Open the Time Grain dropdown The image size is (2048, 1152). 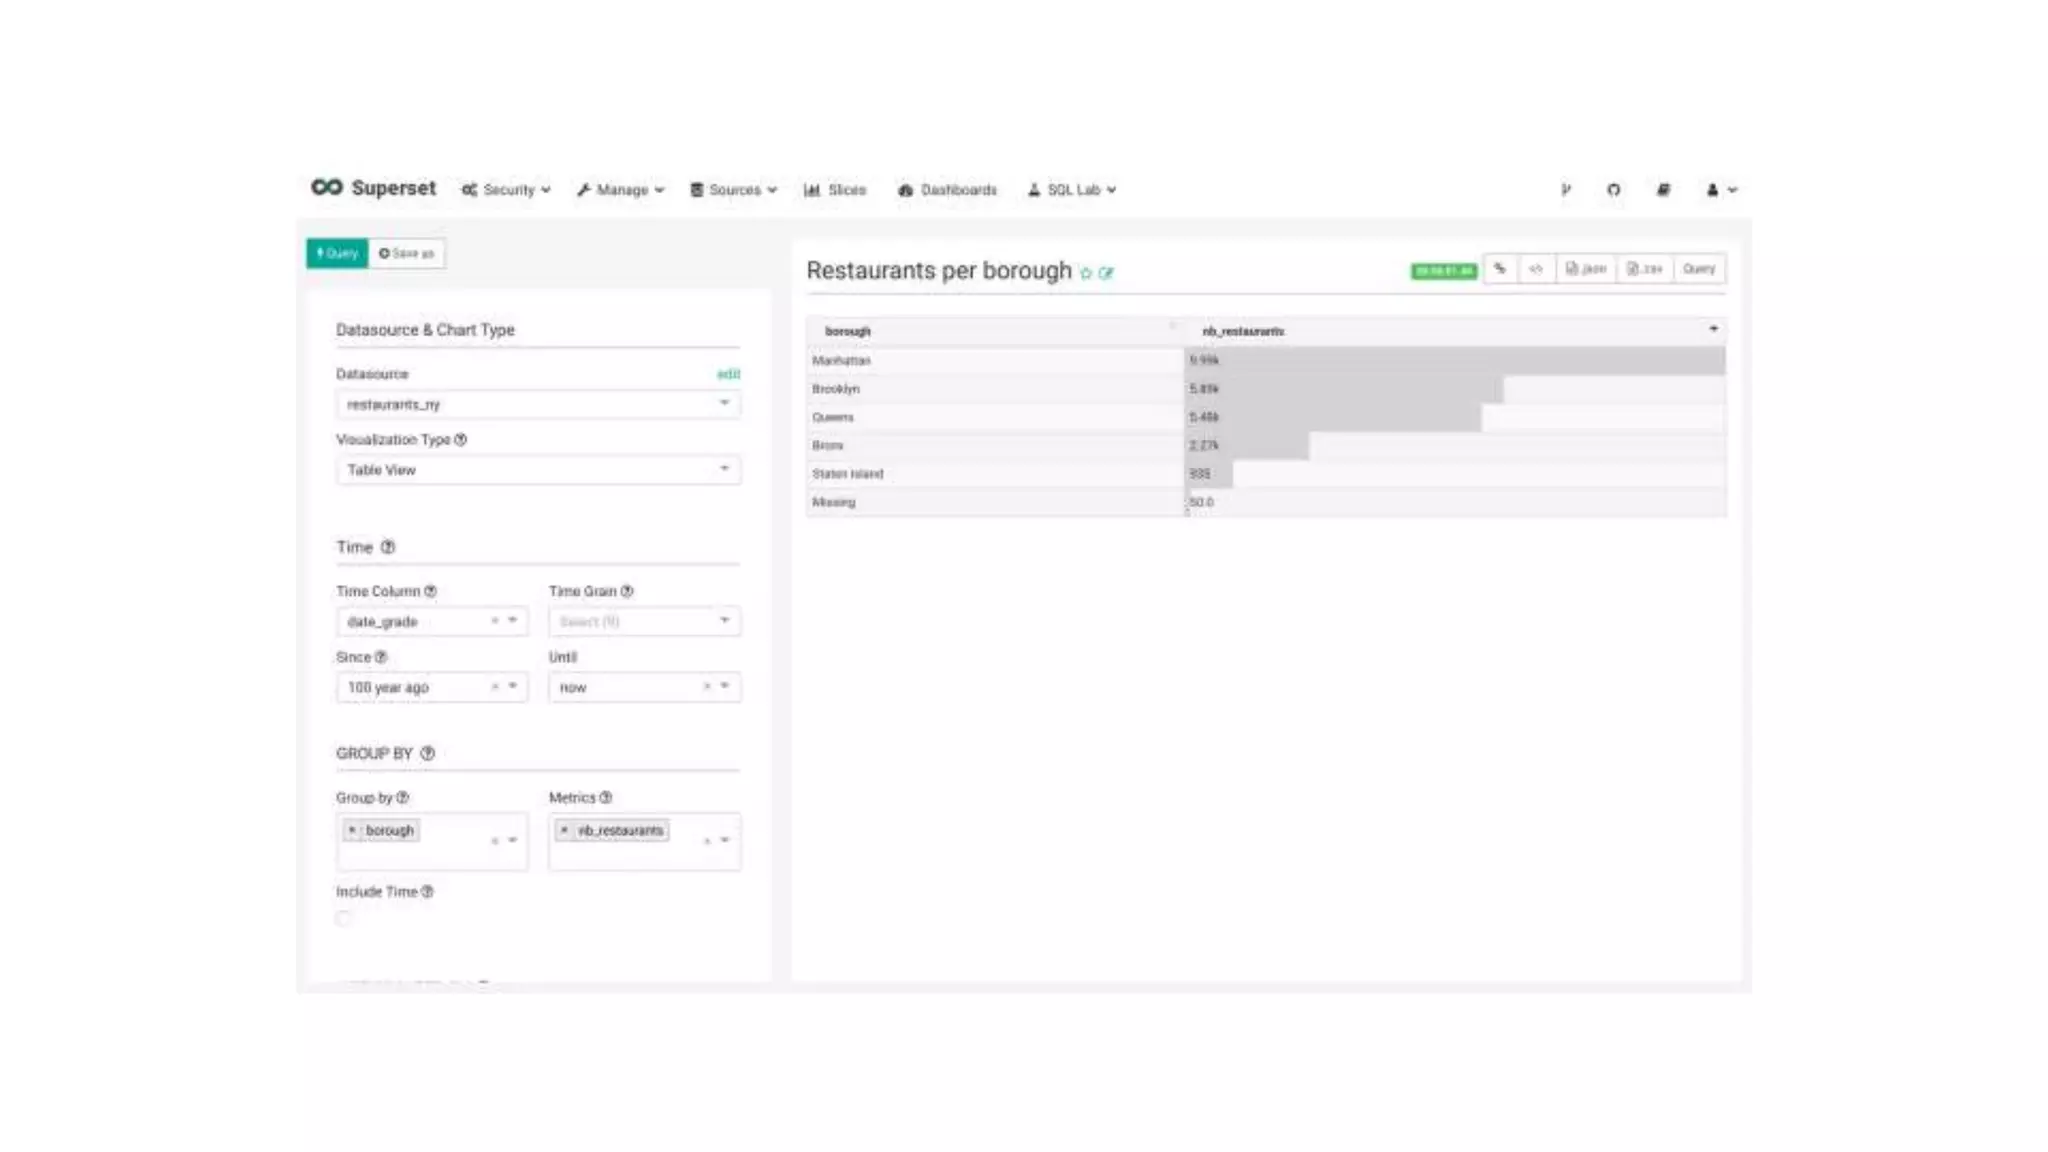[x=644, y=621]
